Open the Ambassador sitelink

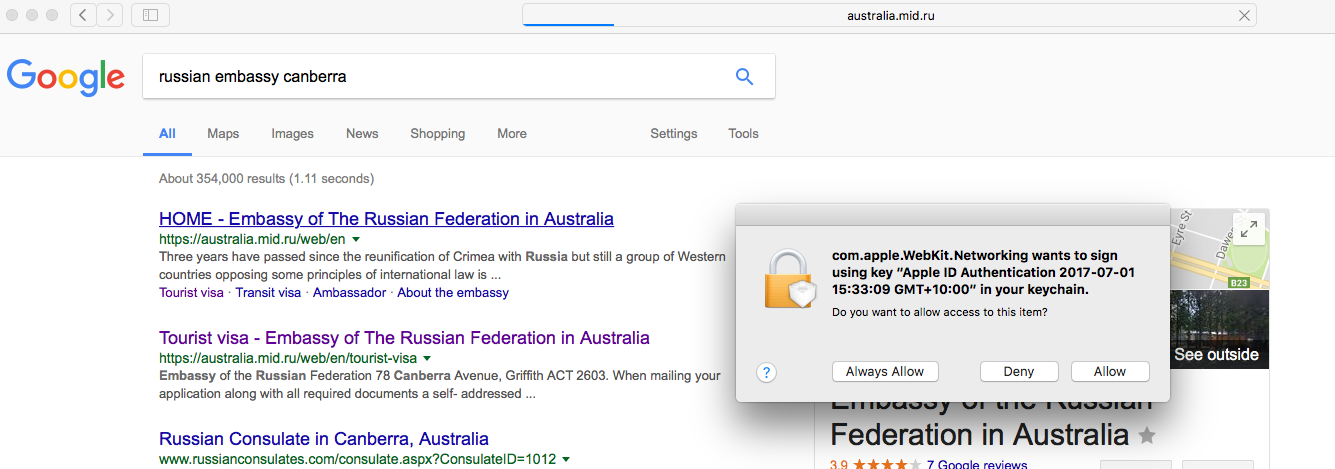(349, 293)
